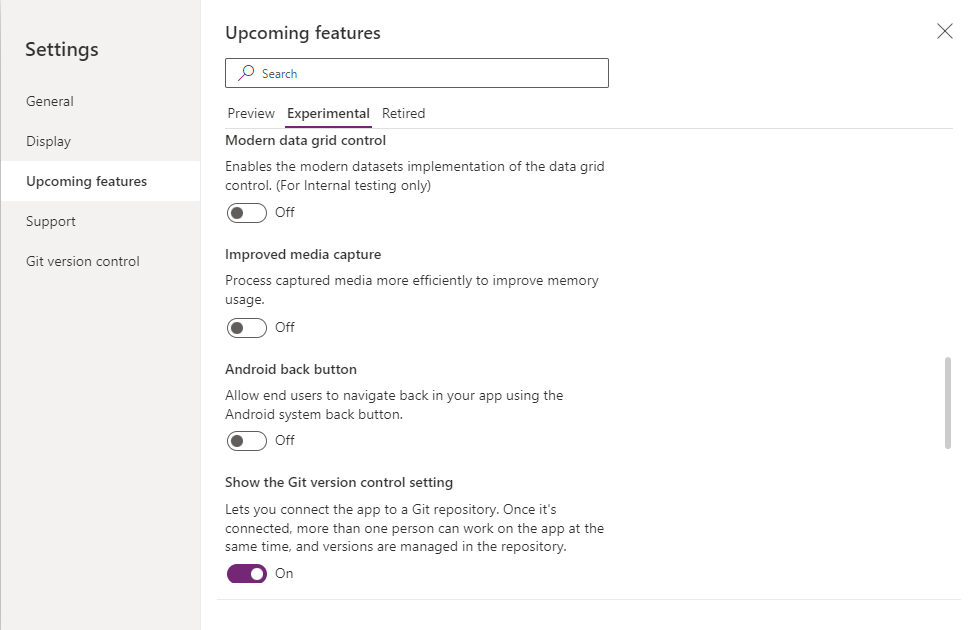Turn on the Modern data grid control toggle

pyautogui.click(x=246, y=212)
